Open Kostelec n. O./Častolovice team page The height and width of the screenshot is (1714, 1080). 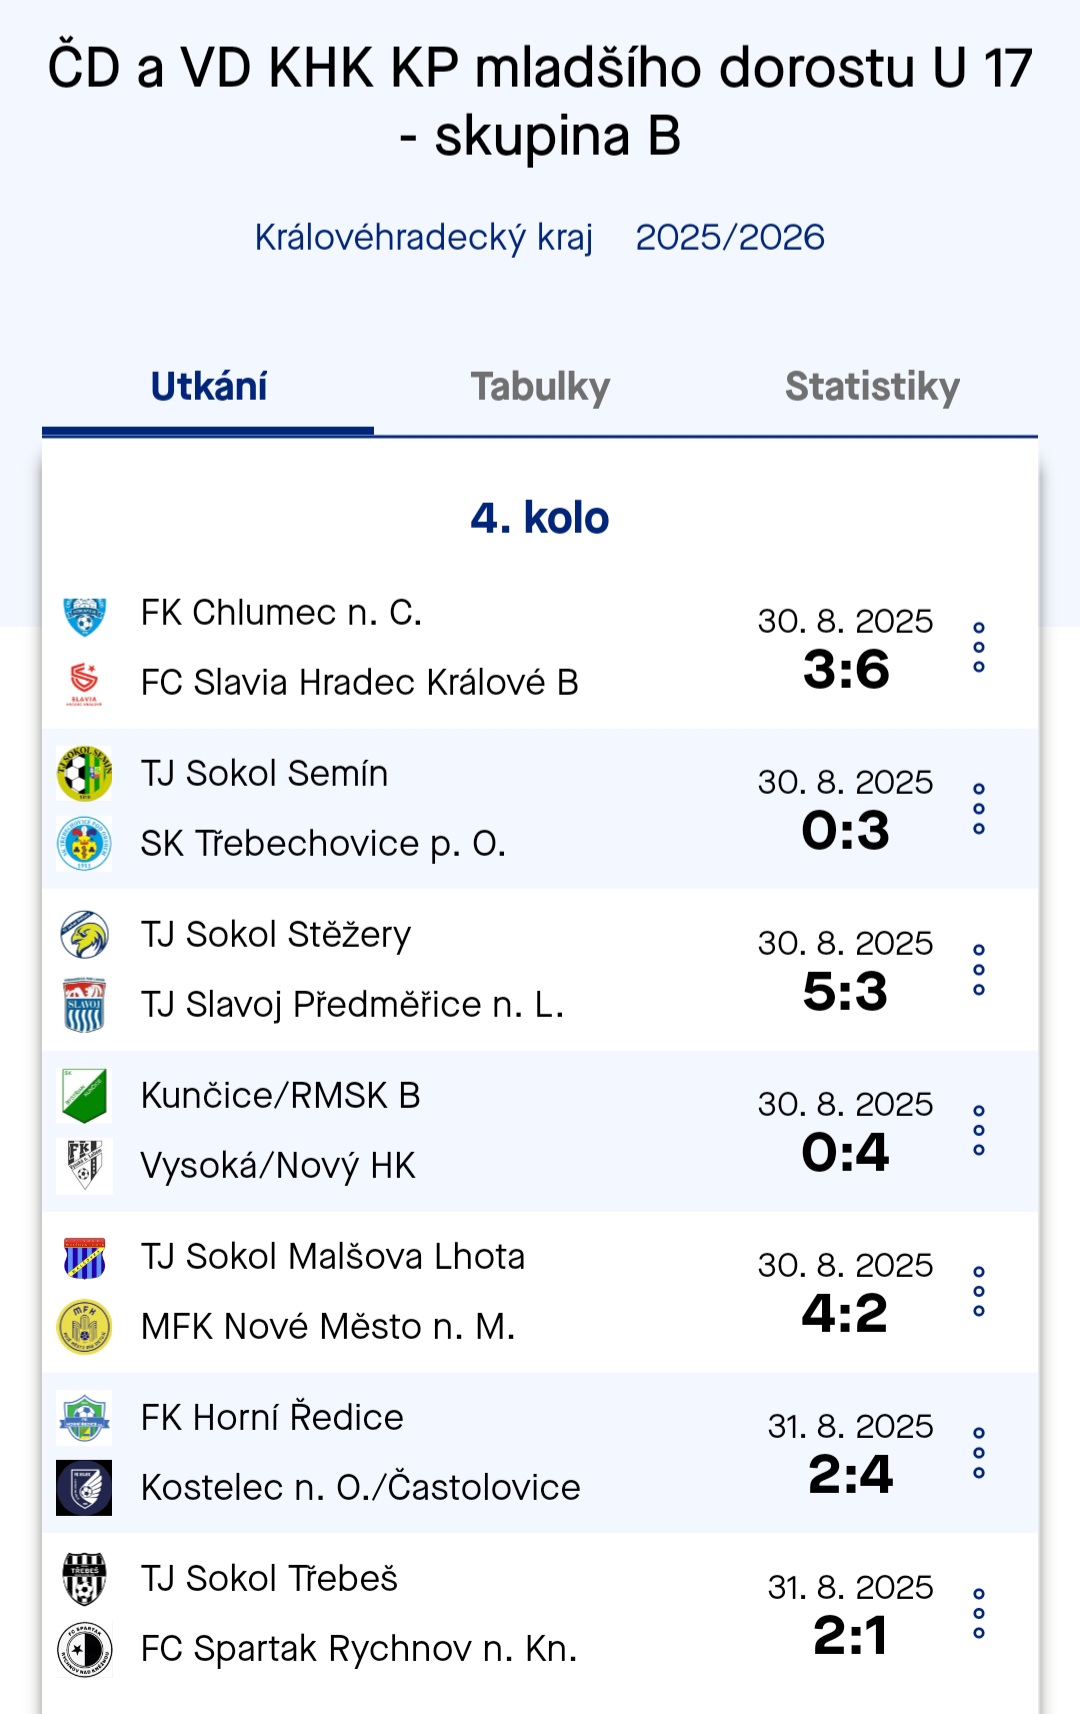pyautogui.click(x=360, y=1488)
